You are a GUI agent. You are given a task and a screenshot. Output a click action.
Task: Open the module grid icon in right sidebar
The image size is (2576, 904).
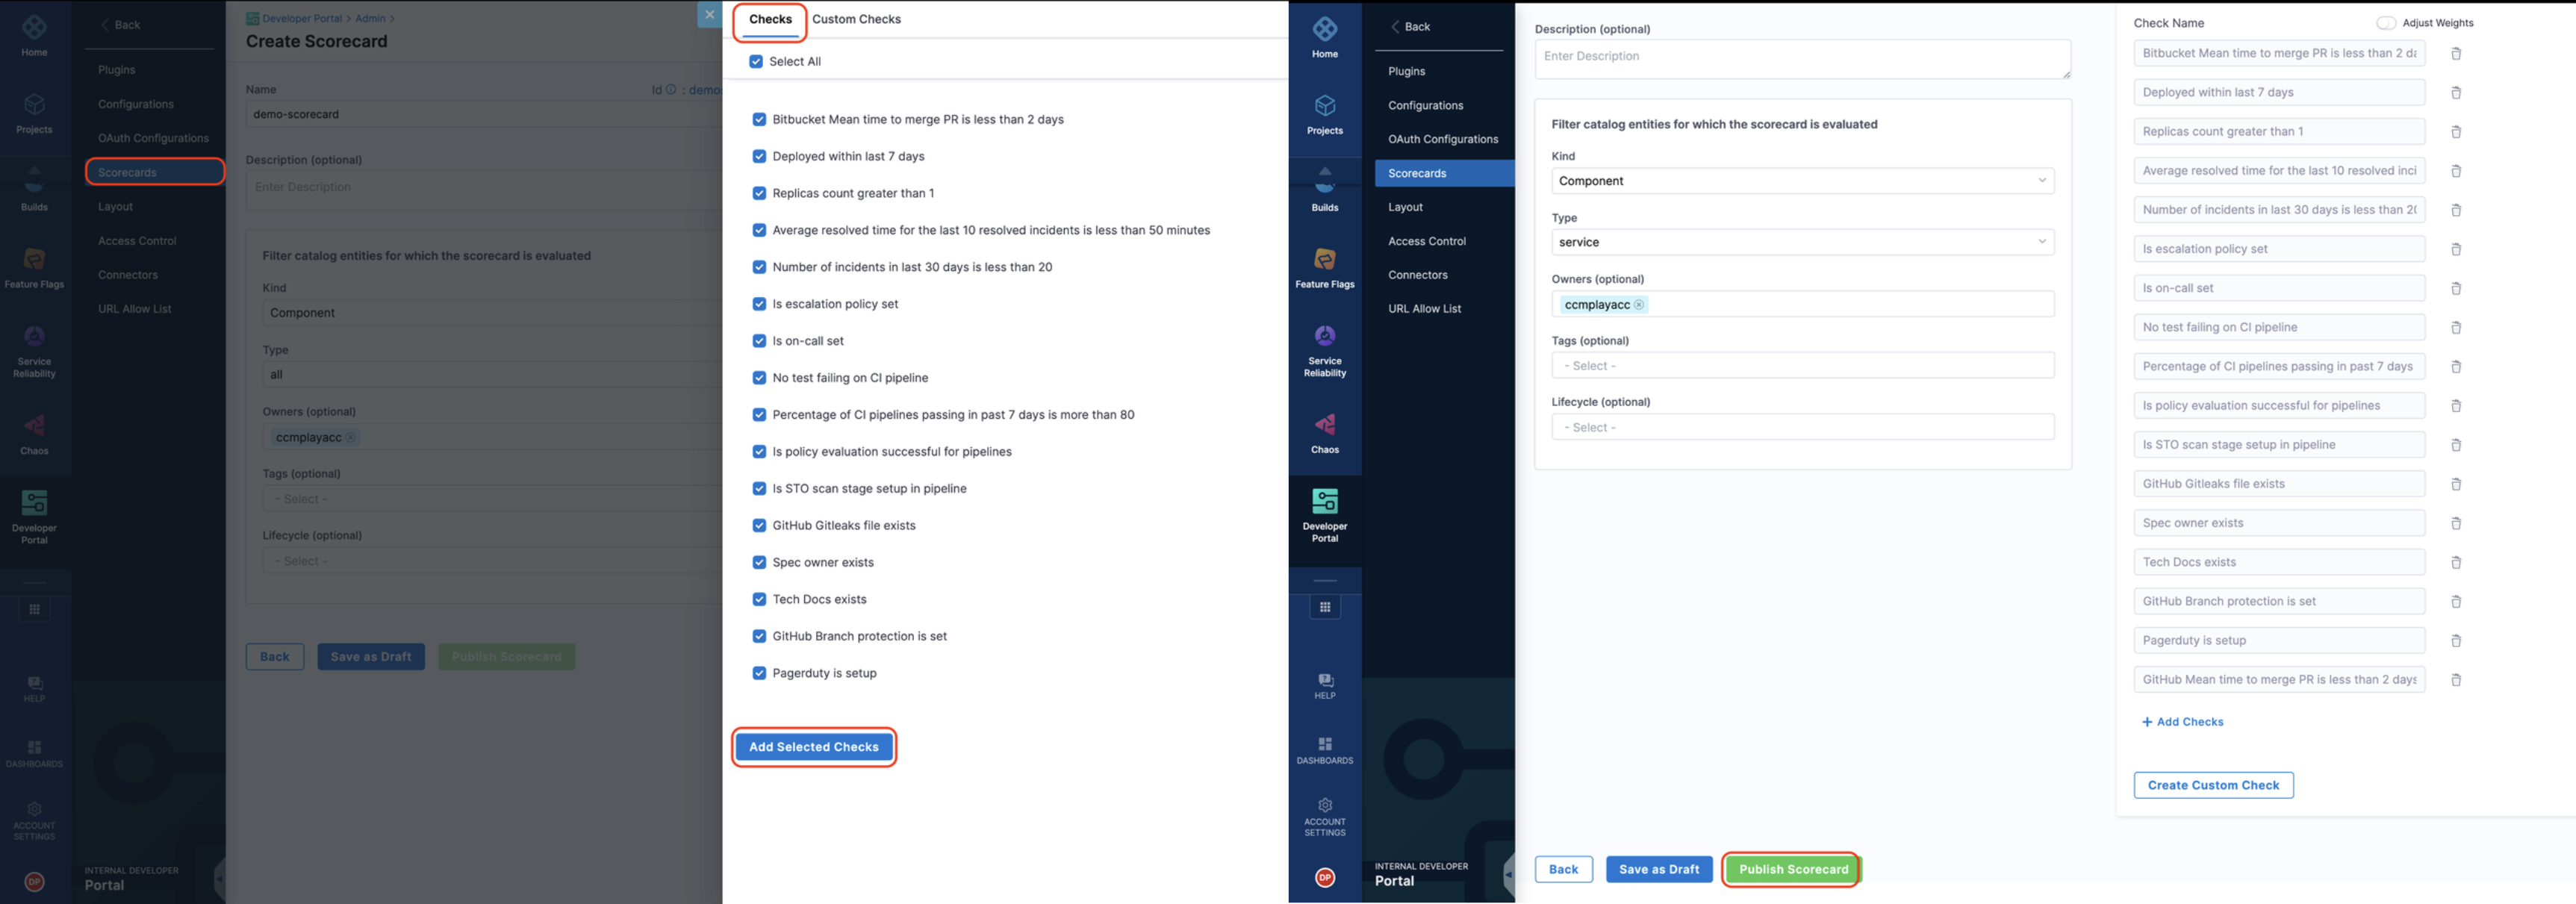pos(1324,607)
